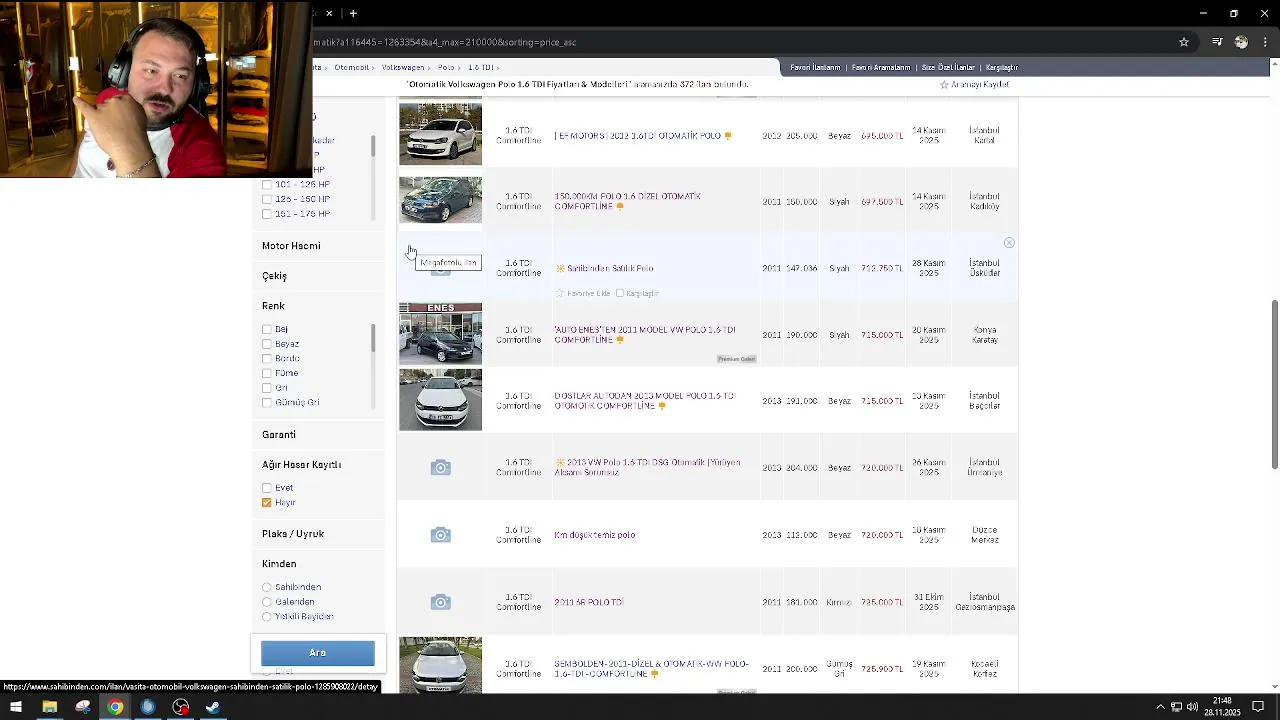Go to Volkswagen breadcrumb
Screen dimensions: 1280x720
(403, 68)
